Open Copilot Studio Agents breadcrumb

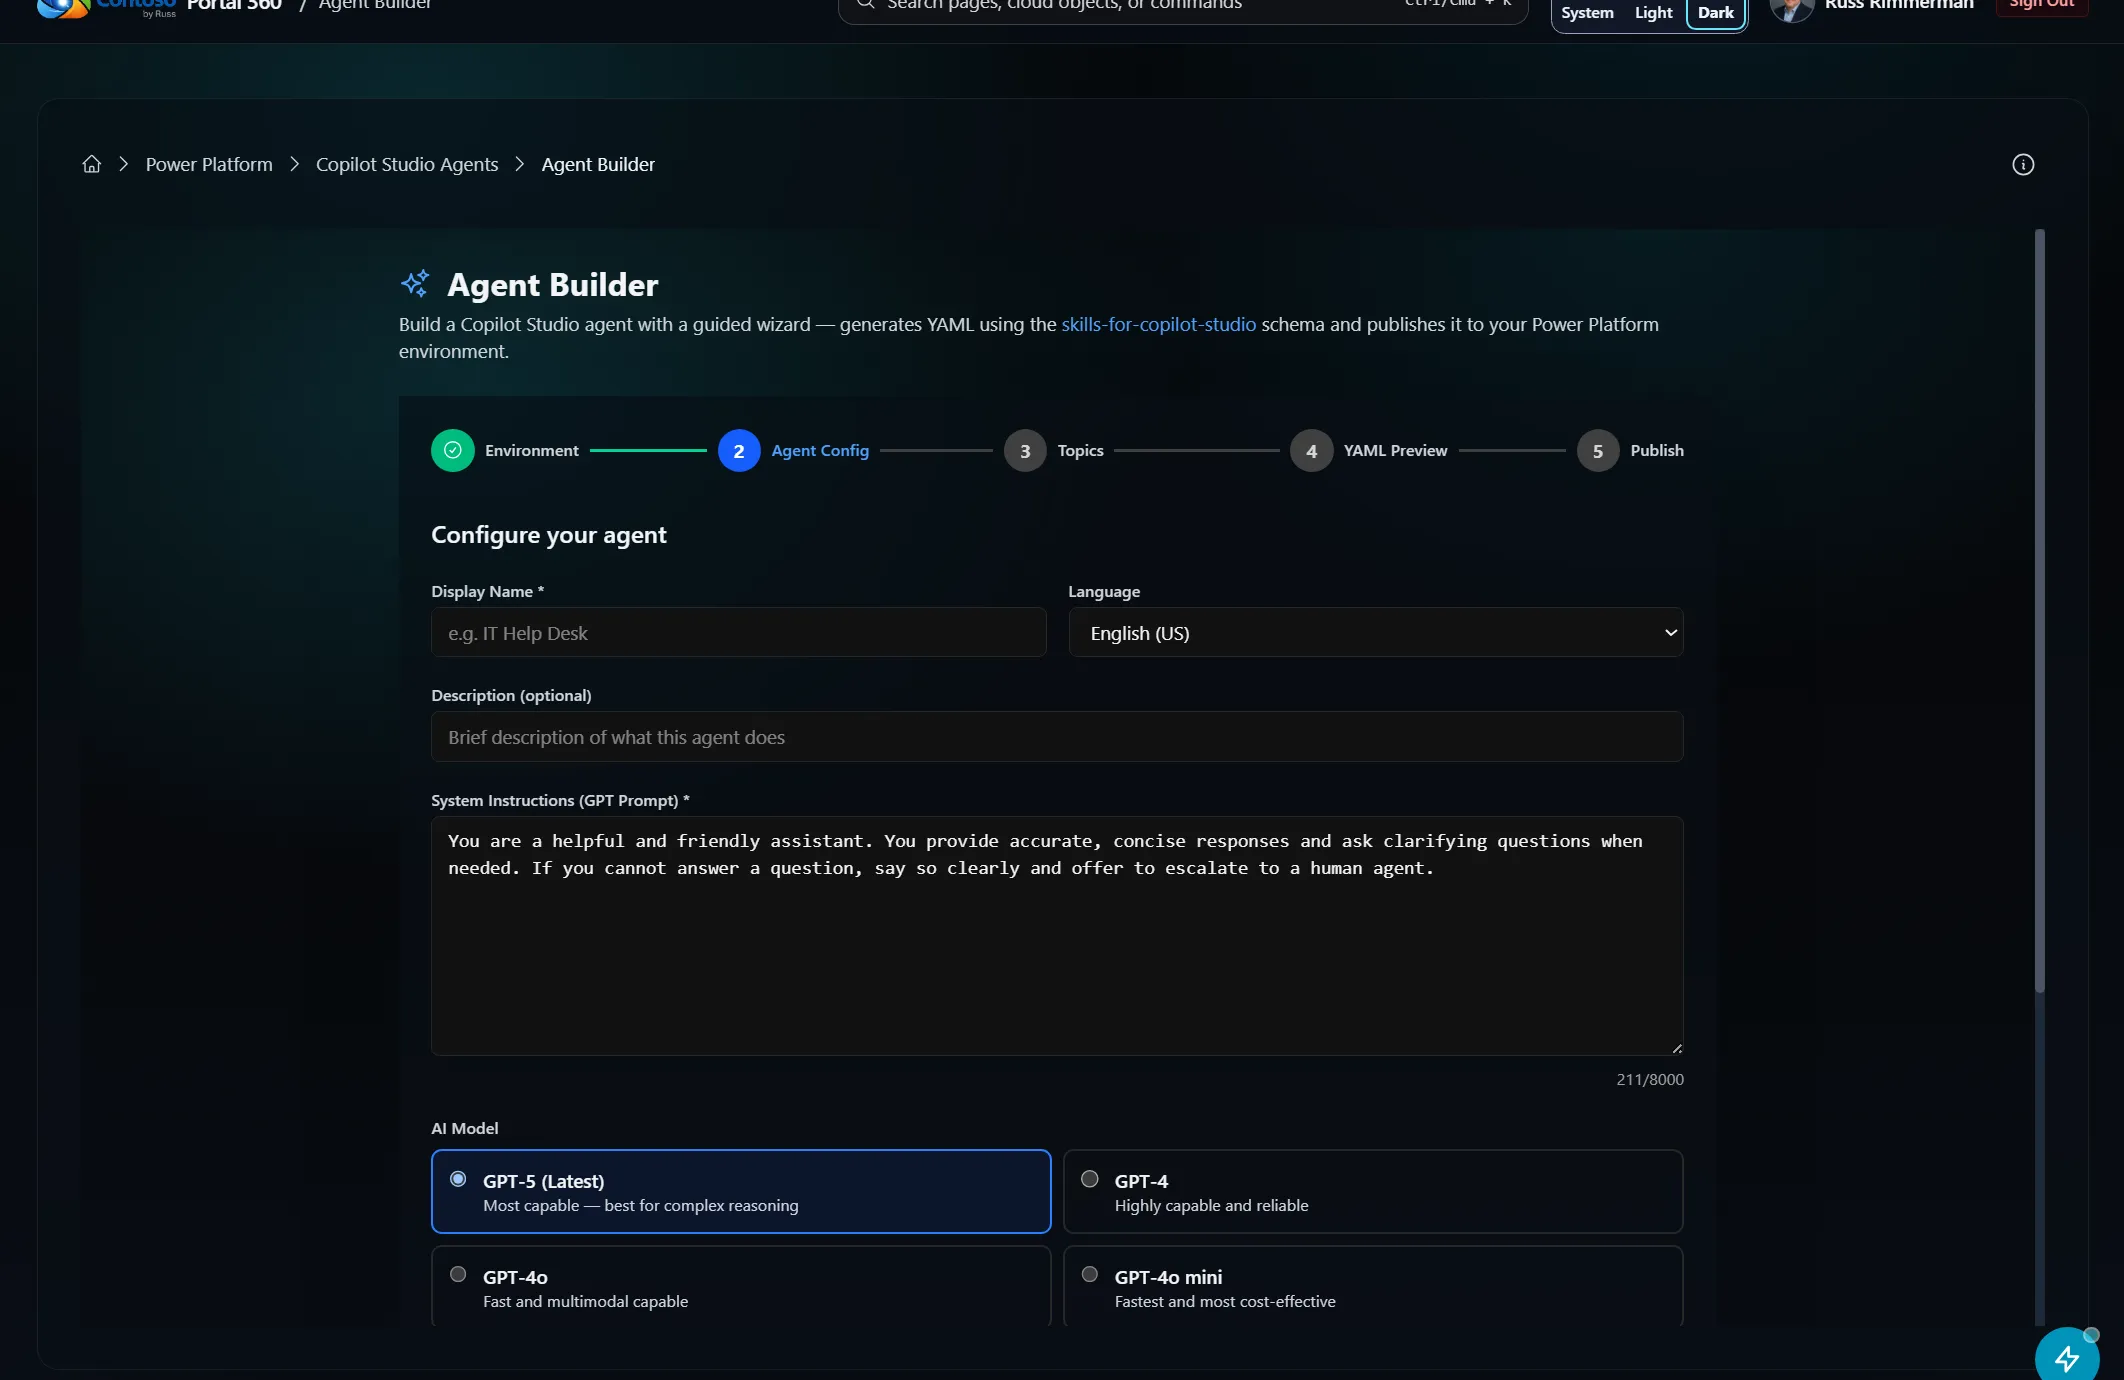pyautogui.click(x=407, y=164)
